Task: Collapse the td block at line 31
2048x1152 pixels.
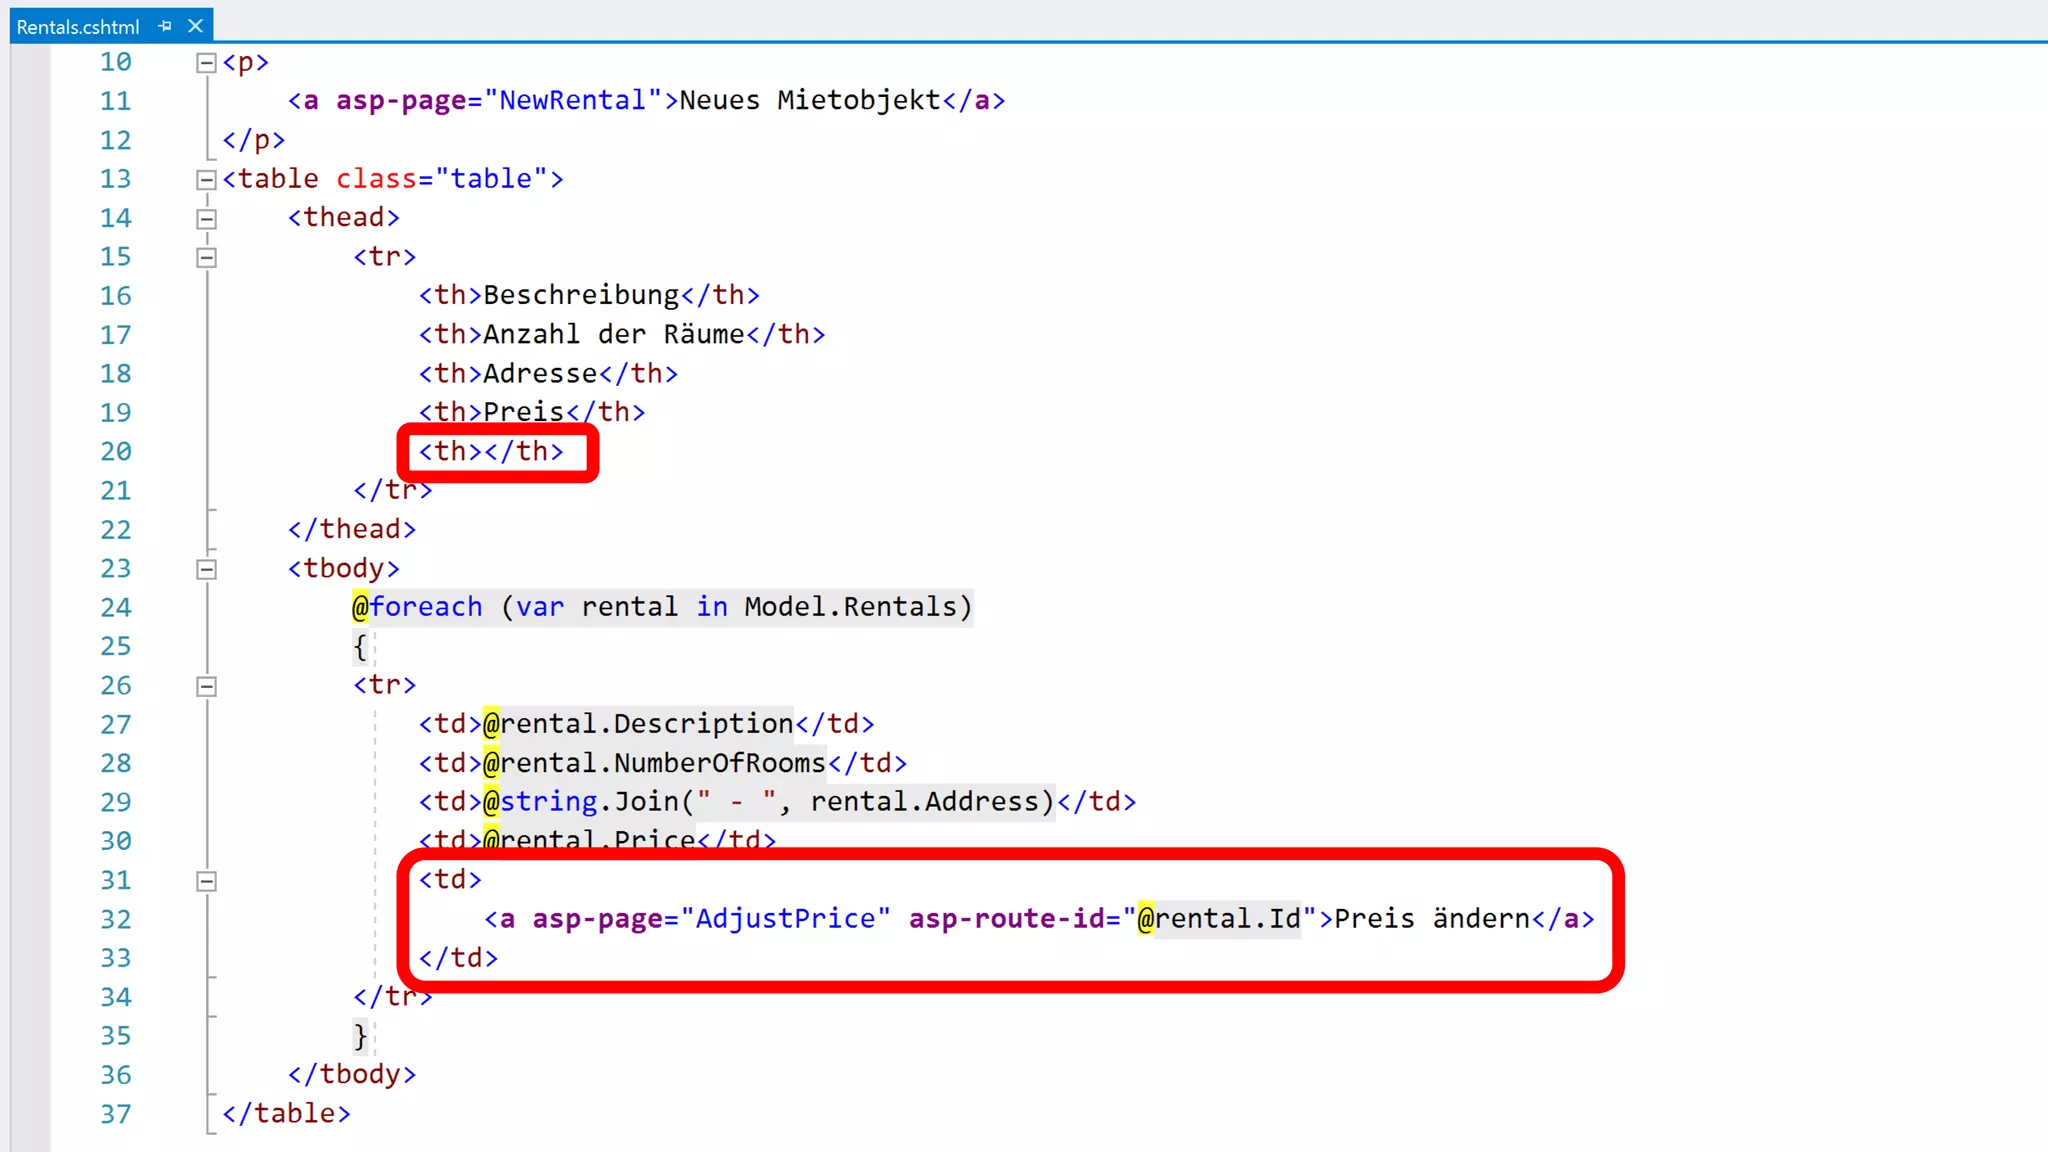Action: point(206,882)
